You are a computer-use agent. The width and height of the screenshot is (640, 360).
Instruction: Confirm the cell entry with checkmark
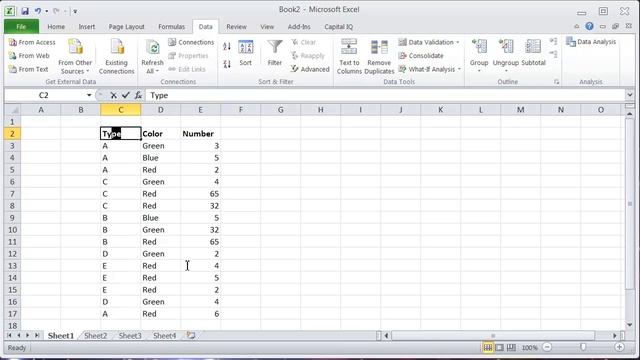[x=126, y=96]
